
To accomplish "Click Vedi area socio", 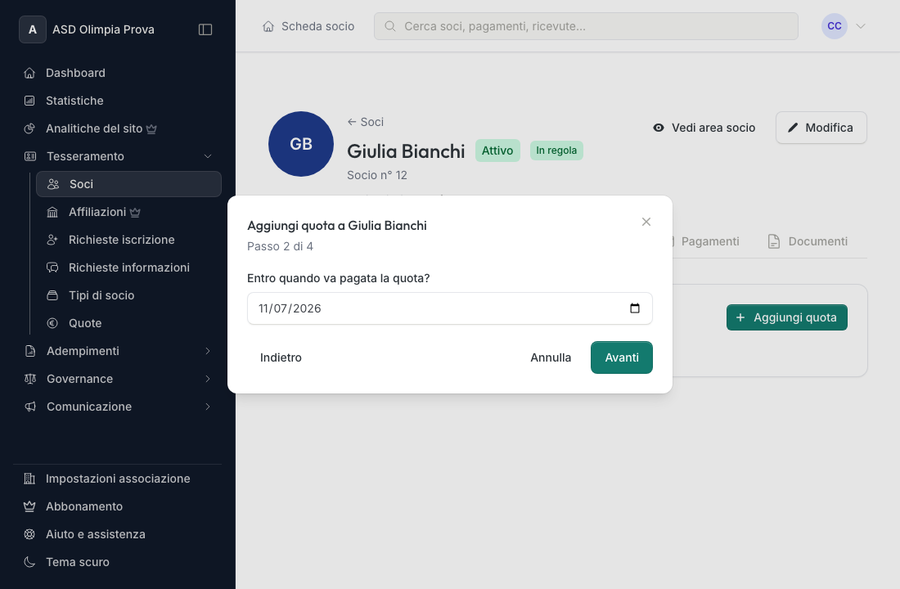I will tap(704, 128).
